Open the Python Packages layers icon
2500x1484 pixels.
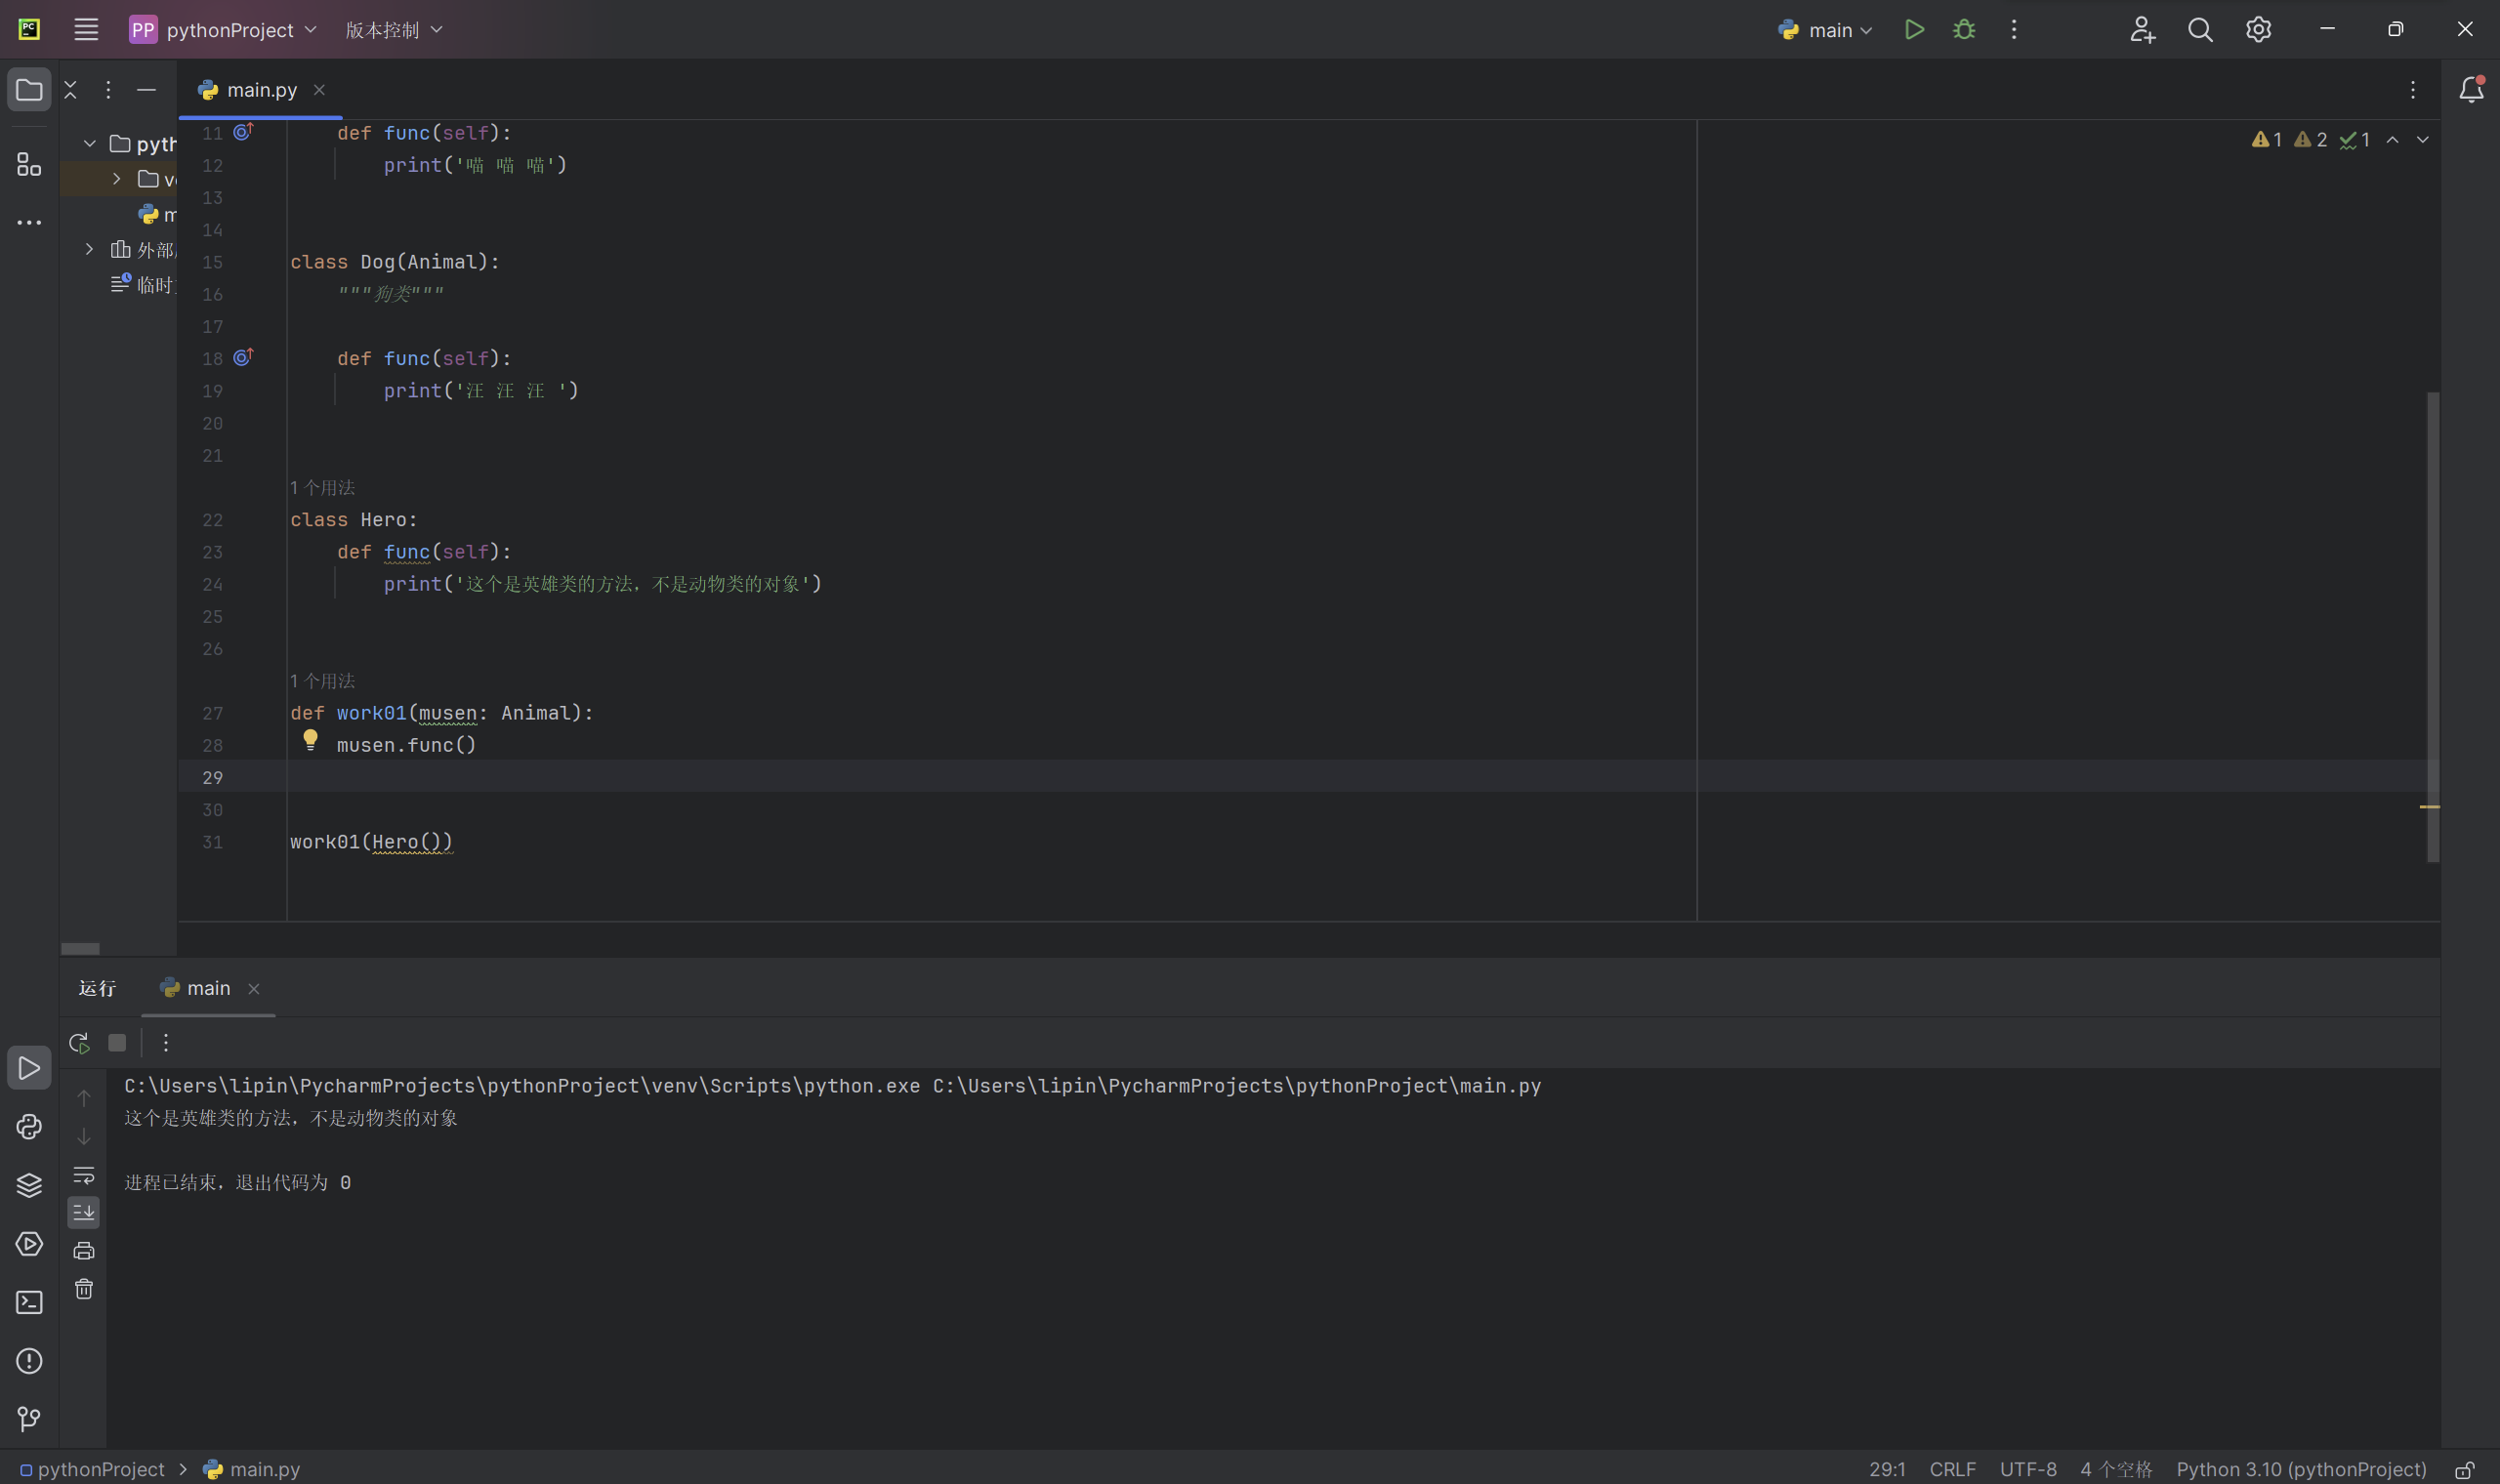[x=29, y=1185]
